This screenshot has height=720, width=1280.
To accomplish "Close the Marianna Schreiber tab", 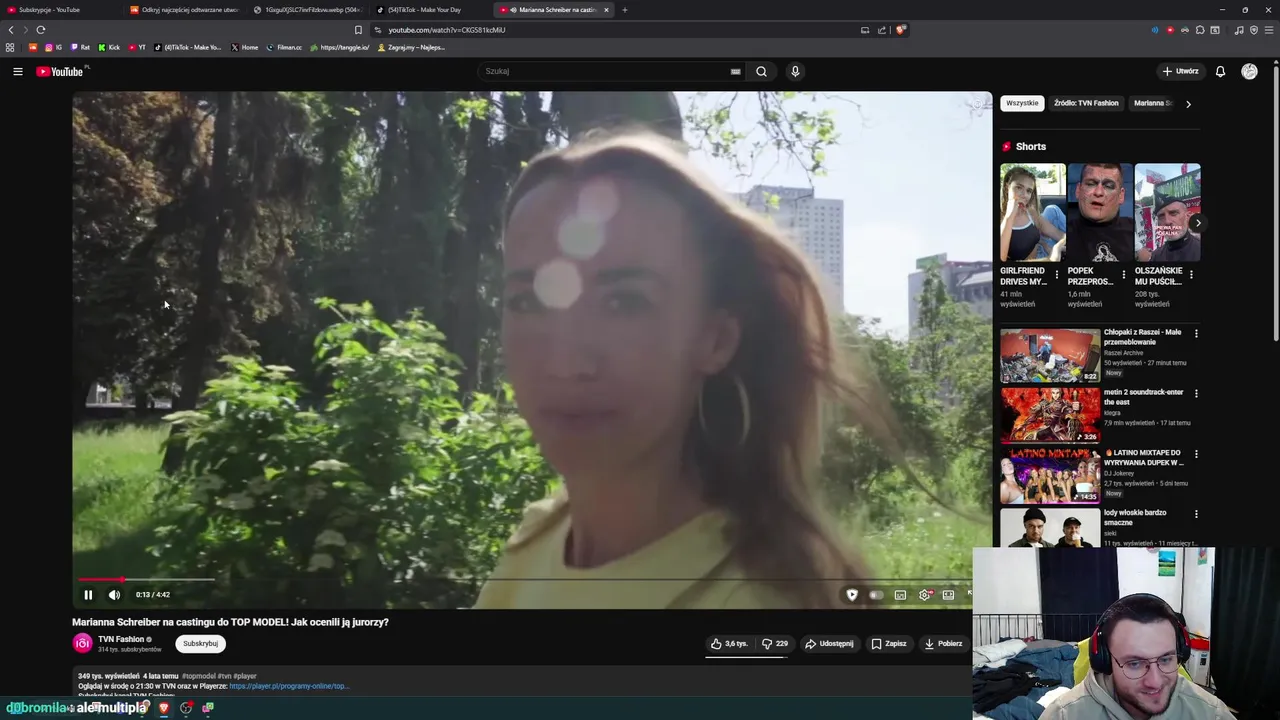I will pyautogui.click(x=606, y=10).
